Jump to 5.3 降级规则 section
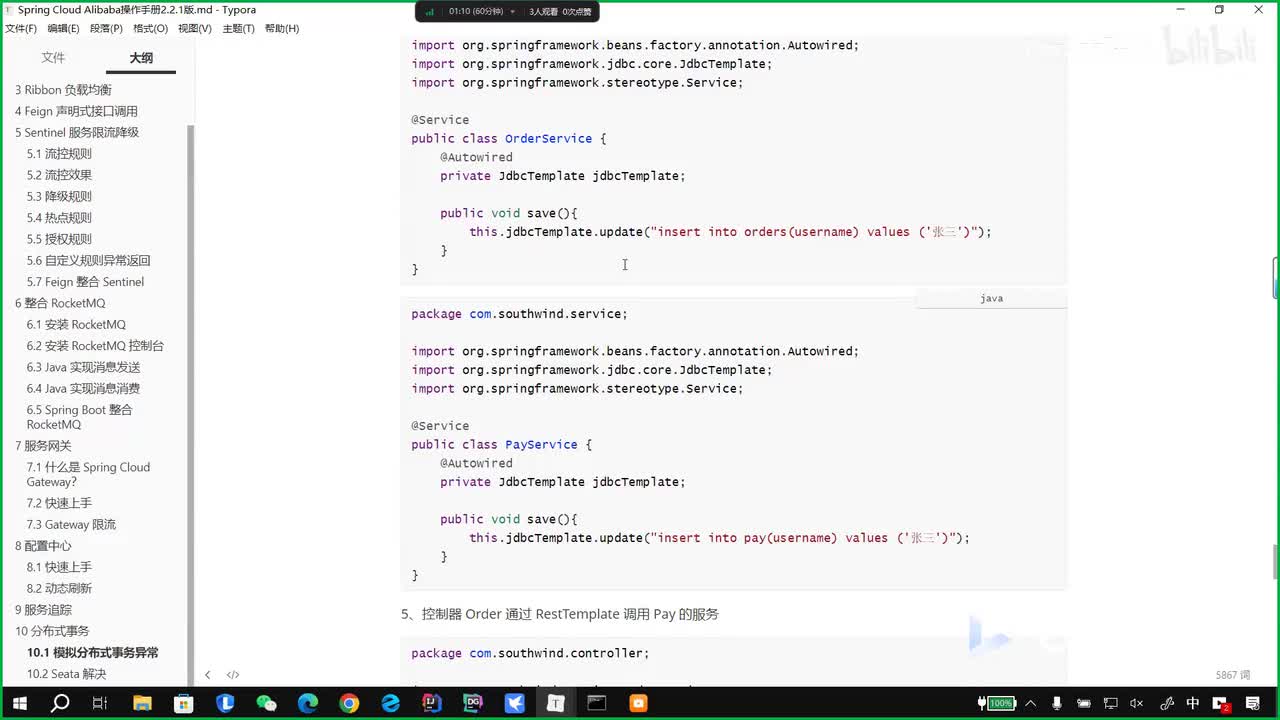 pyautogui.click(x=59, y=196)
